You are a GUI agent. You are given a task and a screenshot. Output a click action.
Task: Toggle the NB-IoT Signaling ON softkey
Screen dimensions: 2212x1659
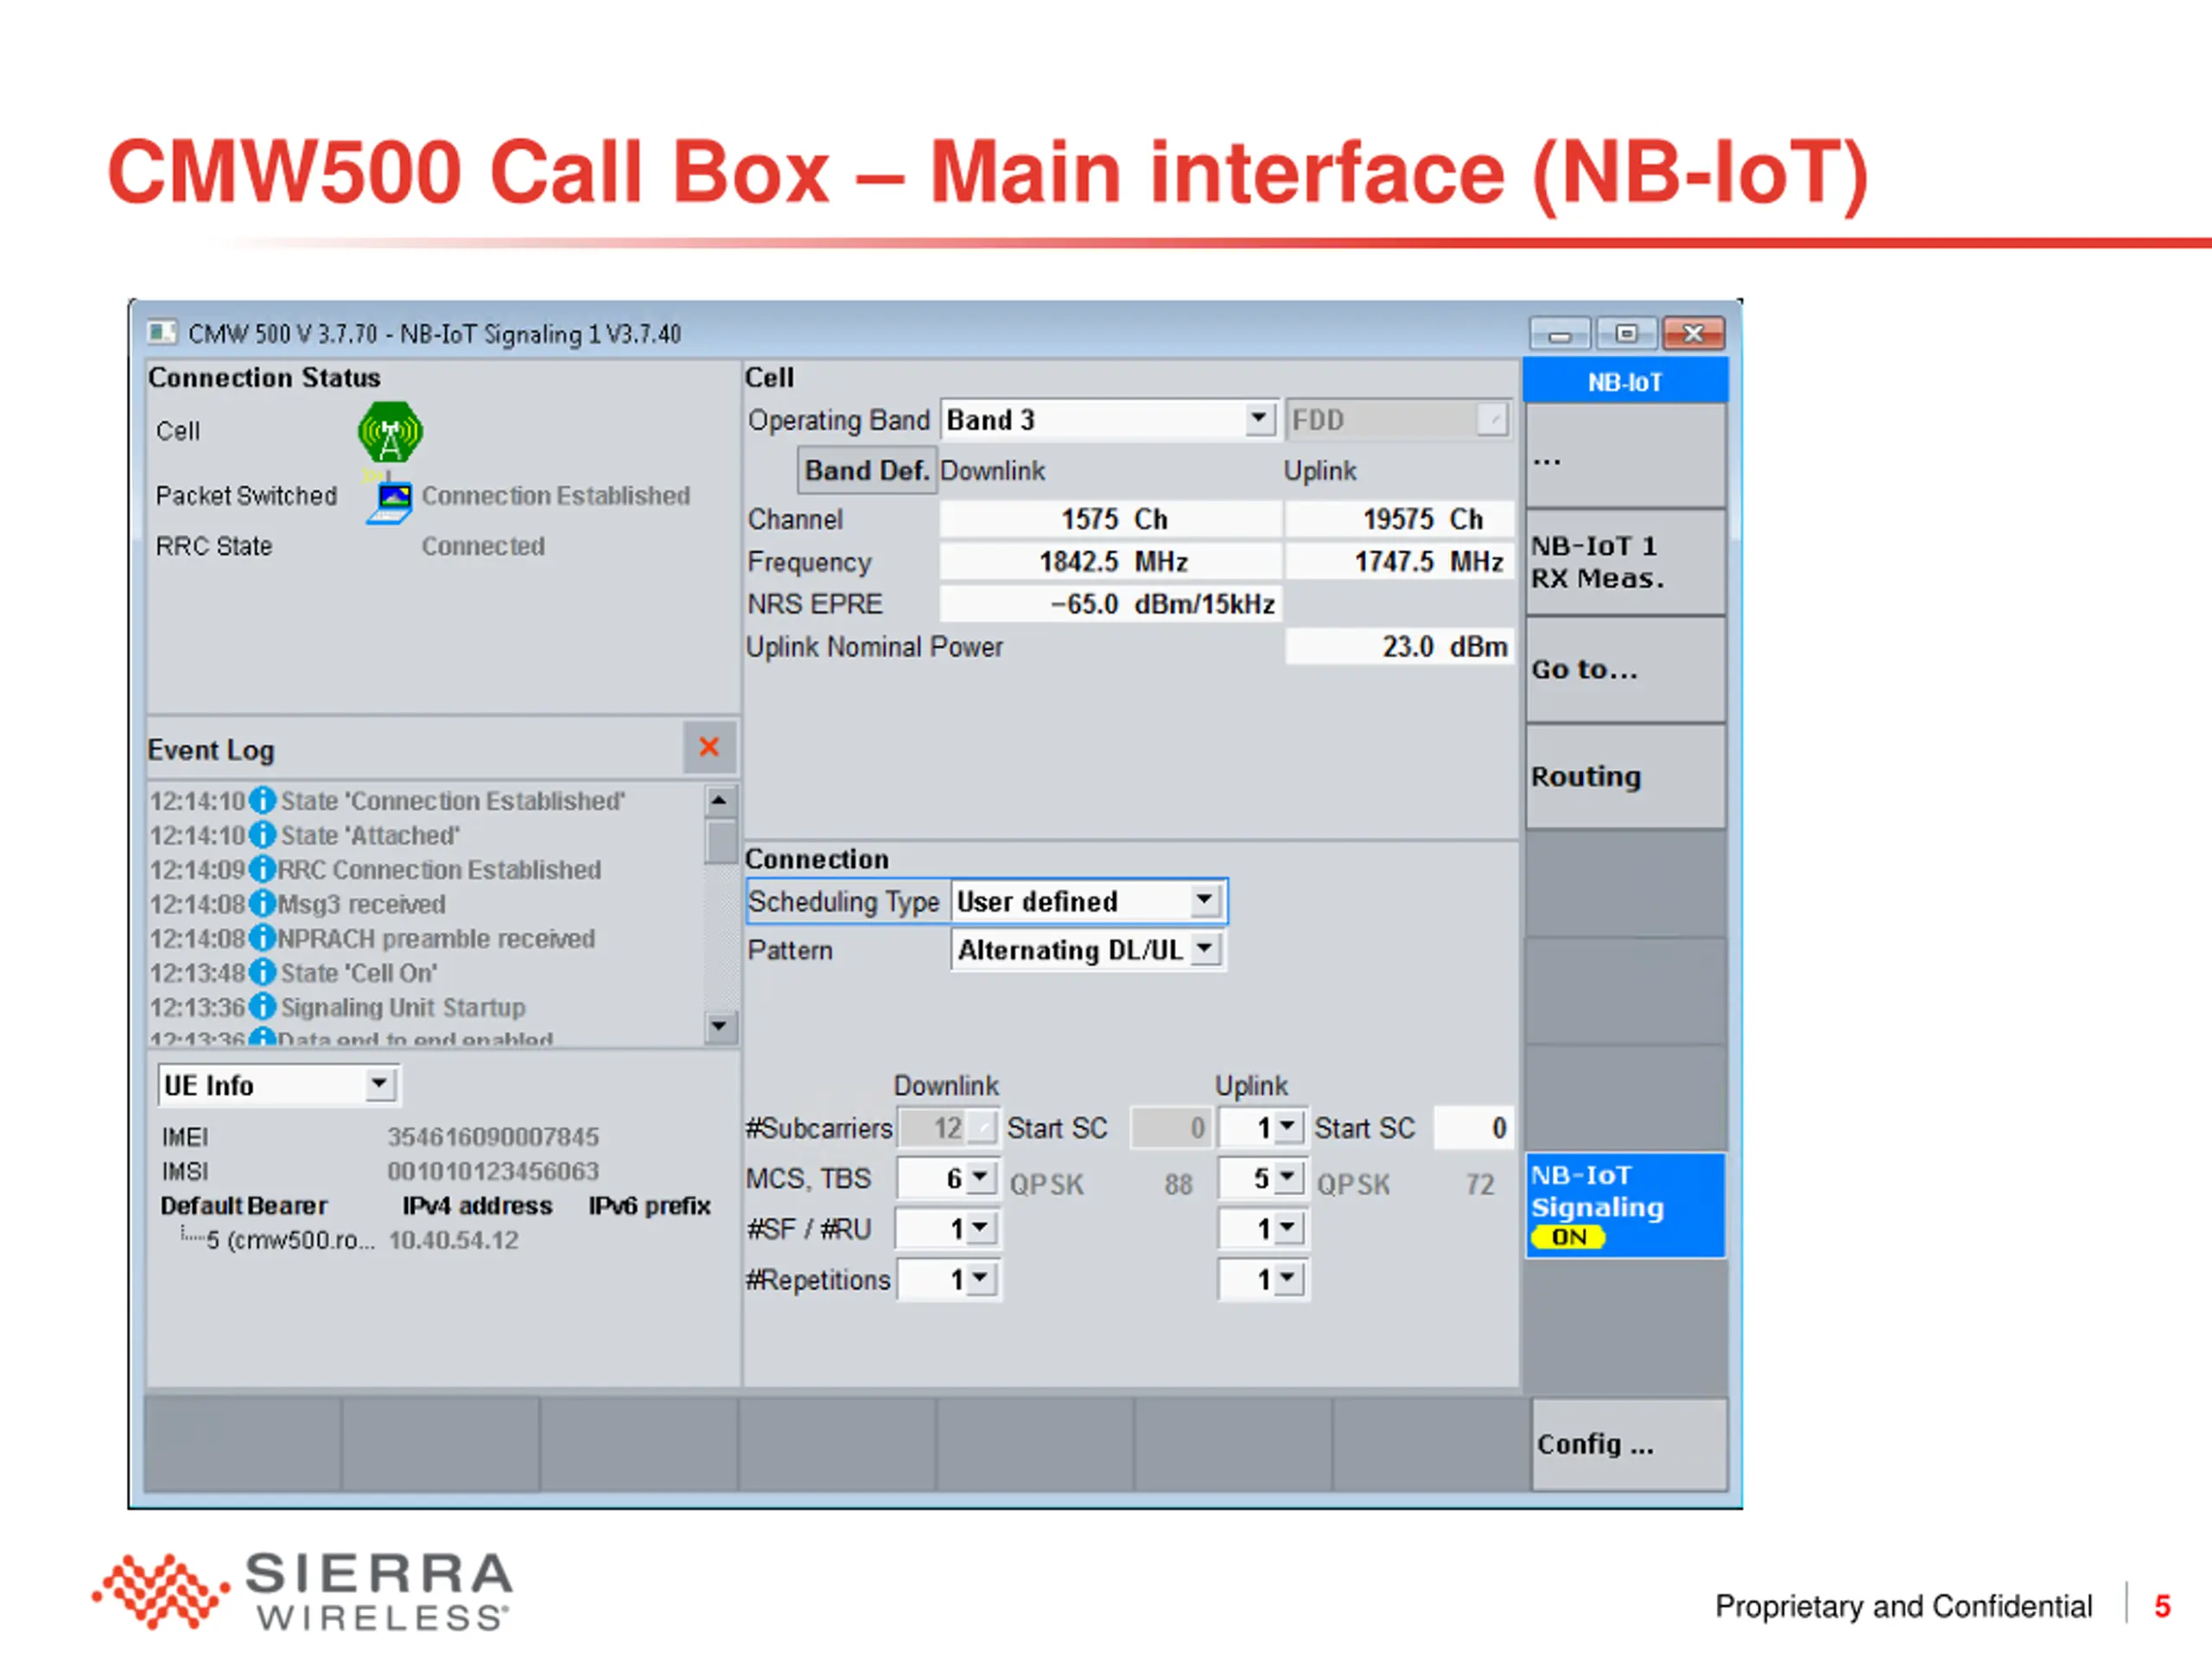(1625, 1205)
